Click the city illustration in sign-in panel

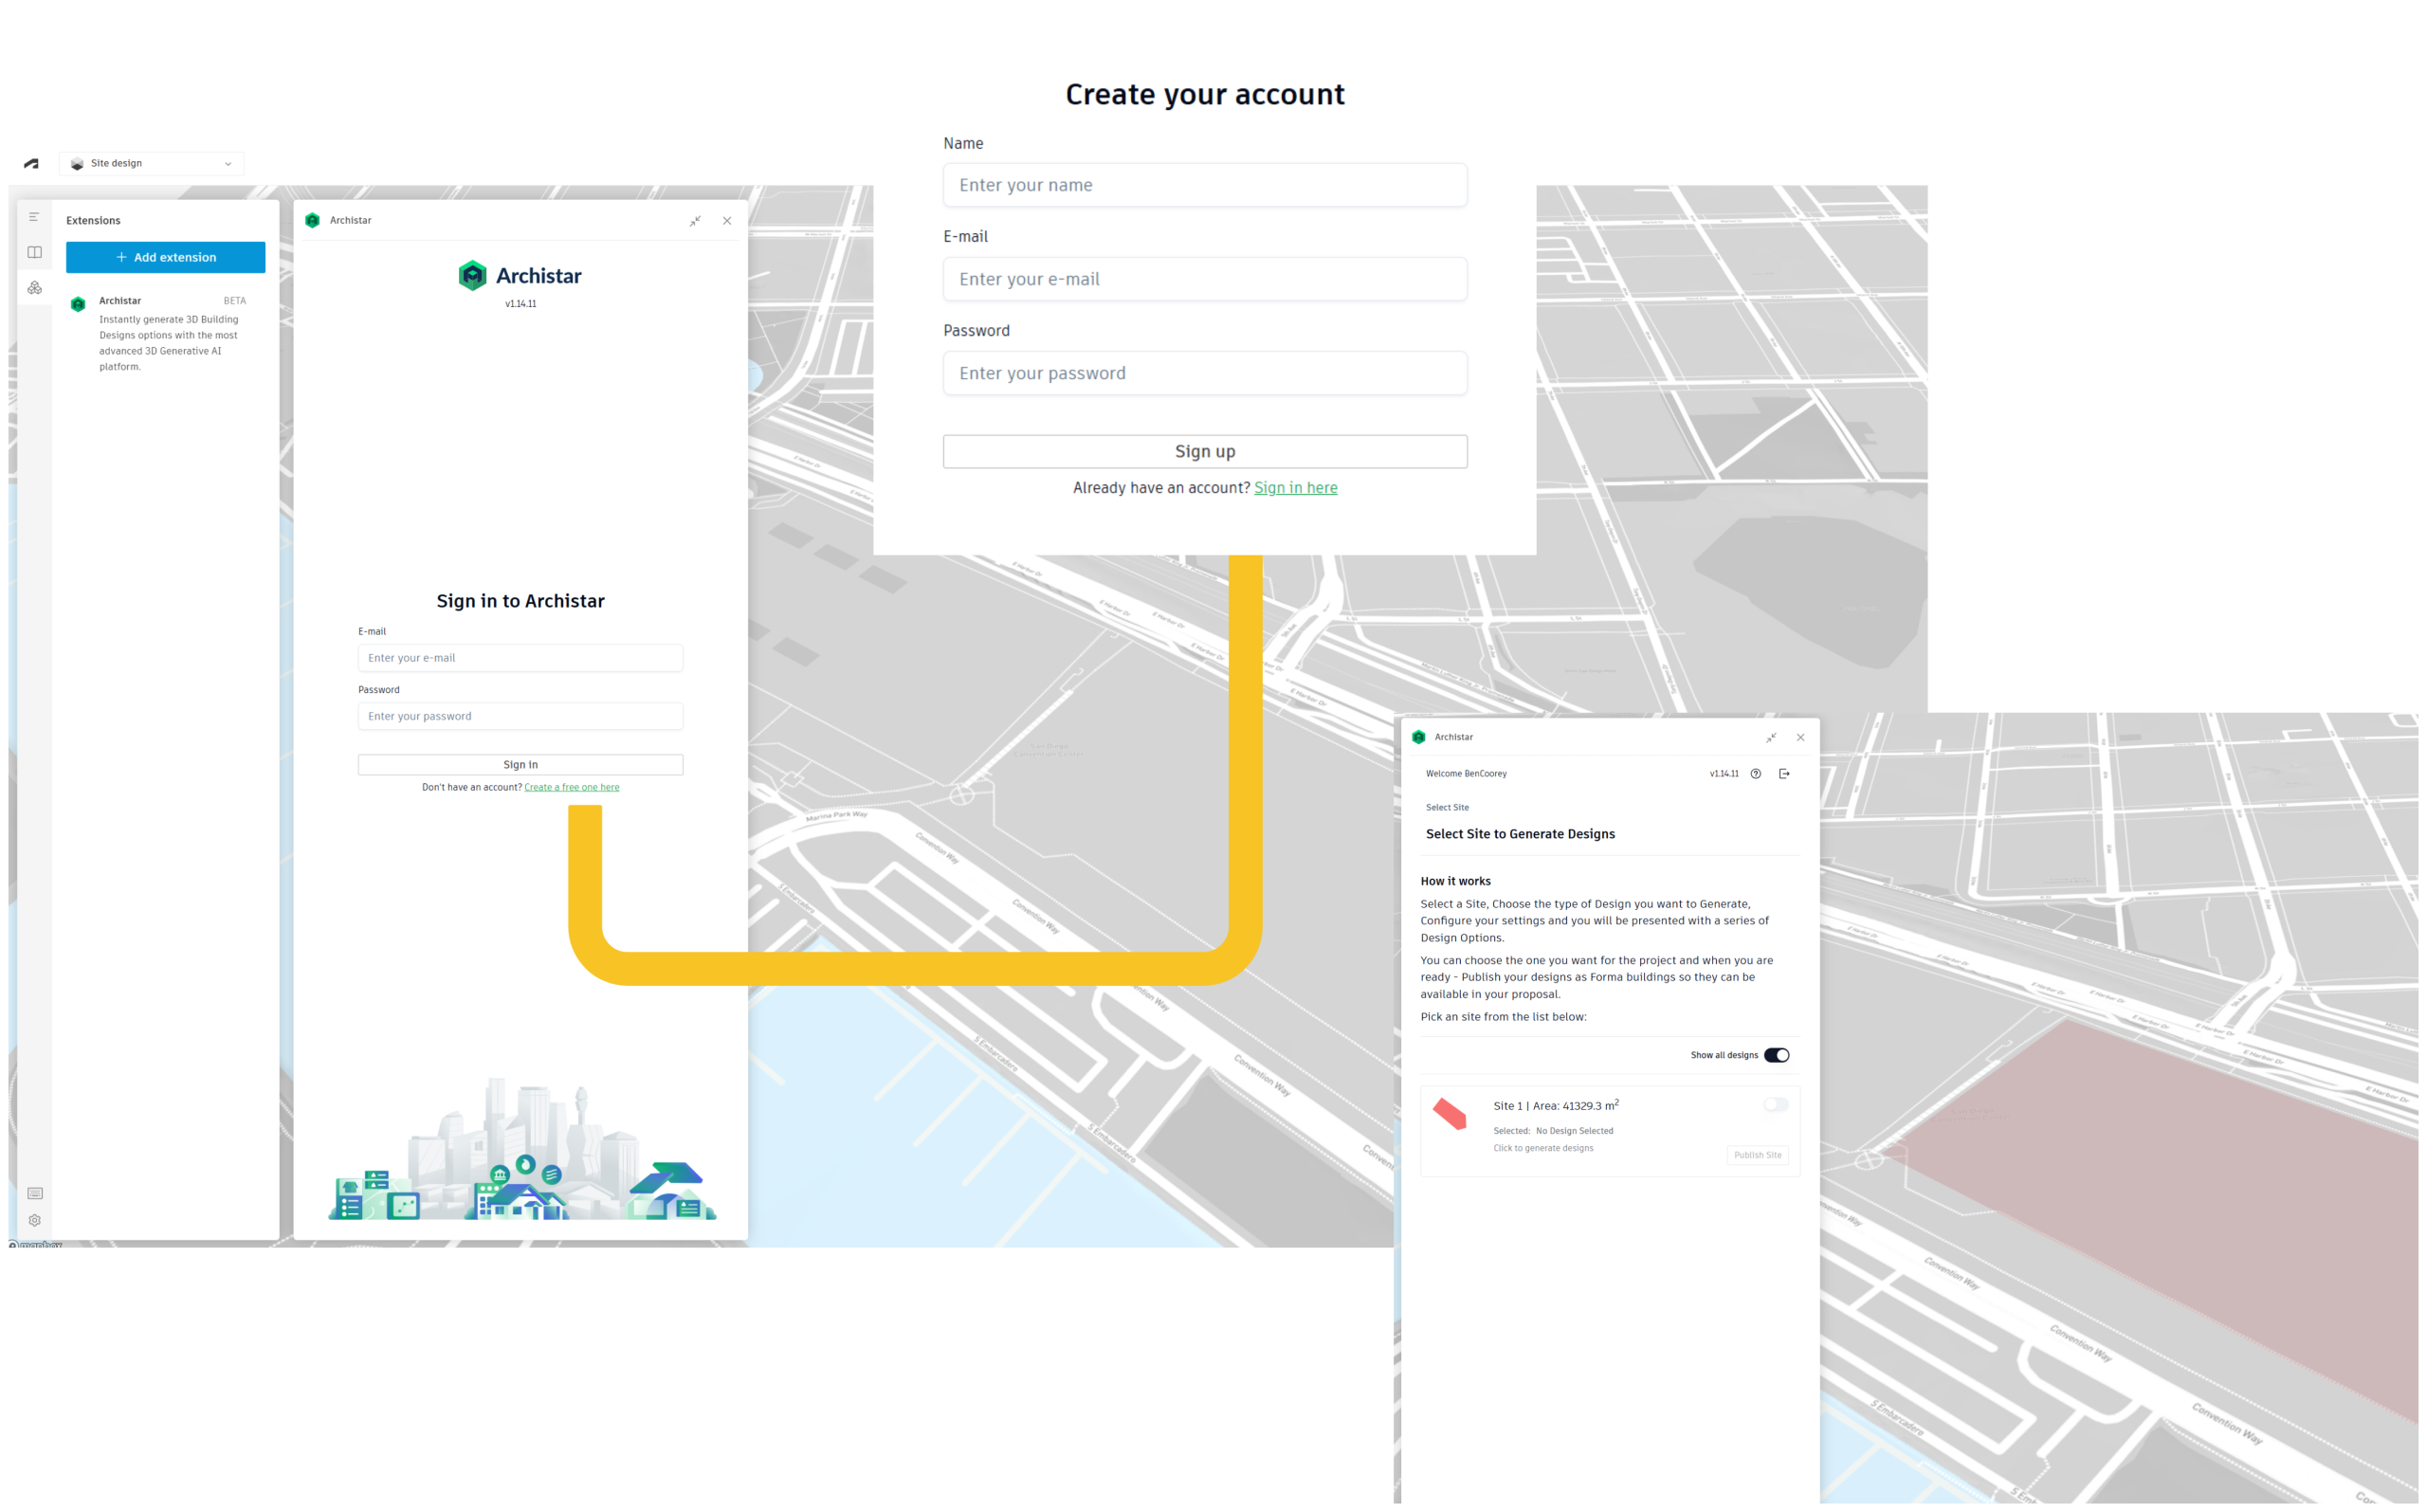click(x=523, y=1151)
